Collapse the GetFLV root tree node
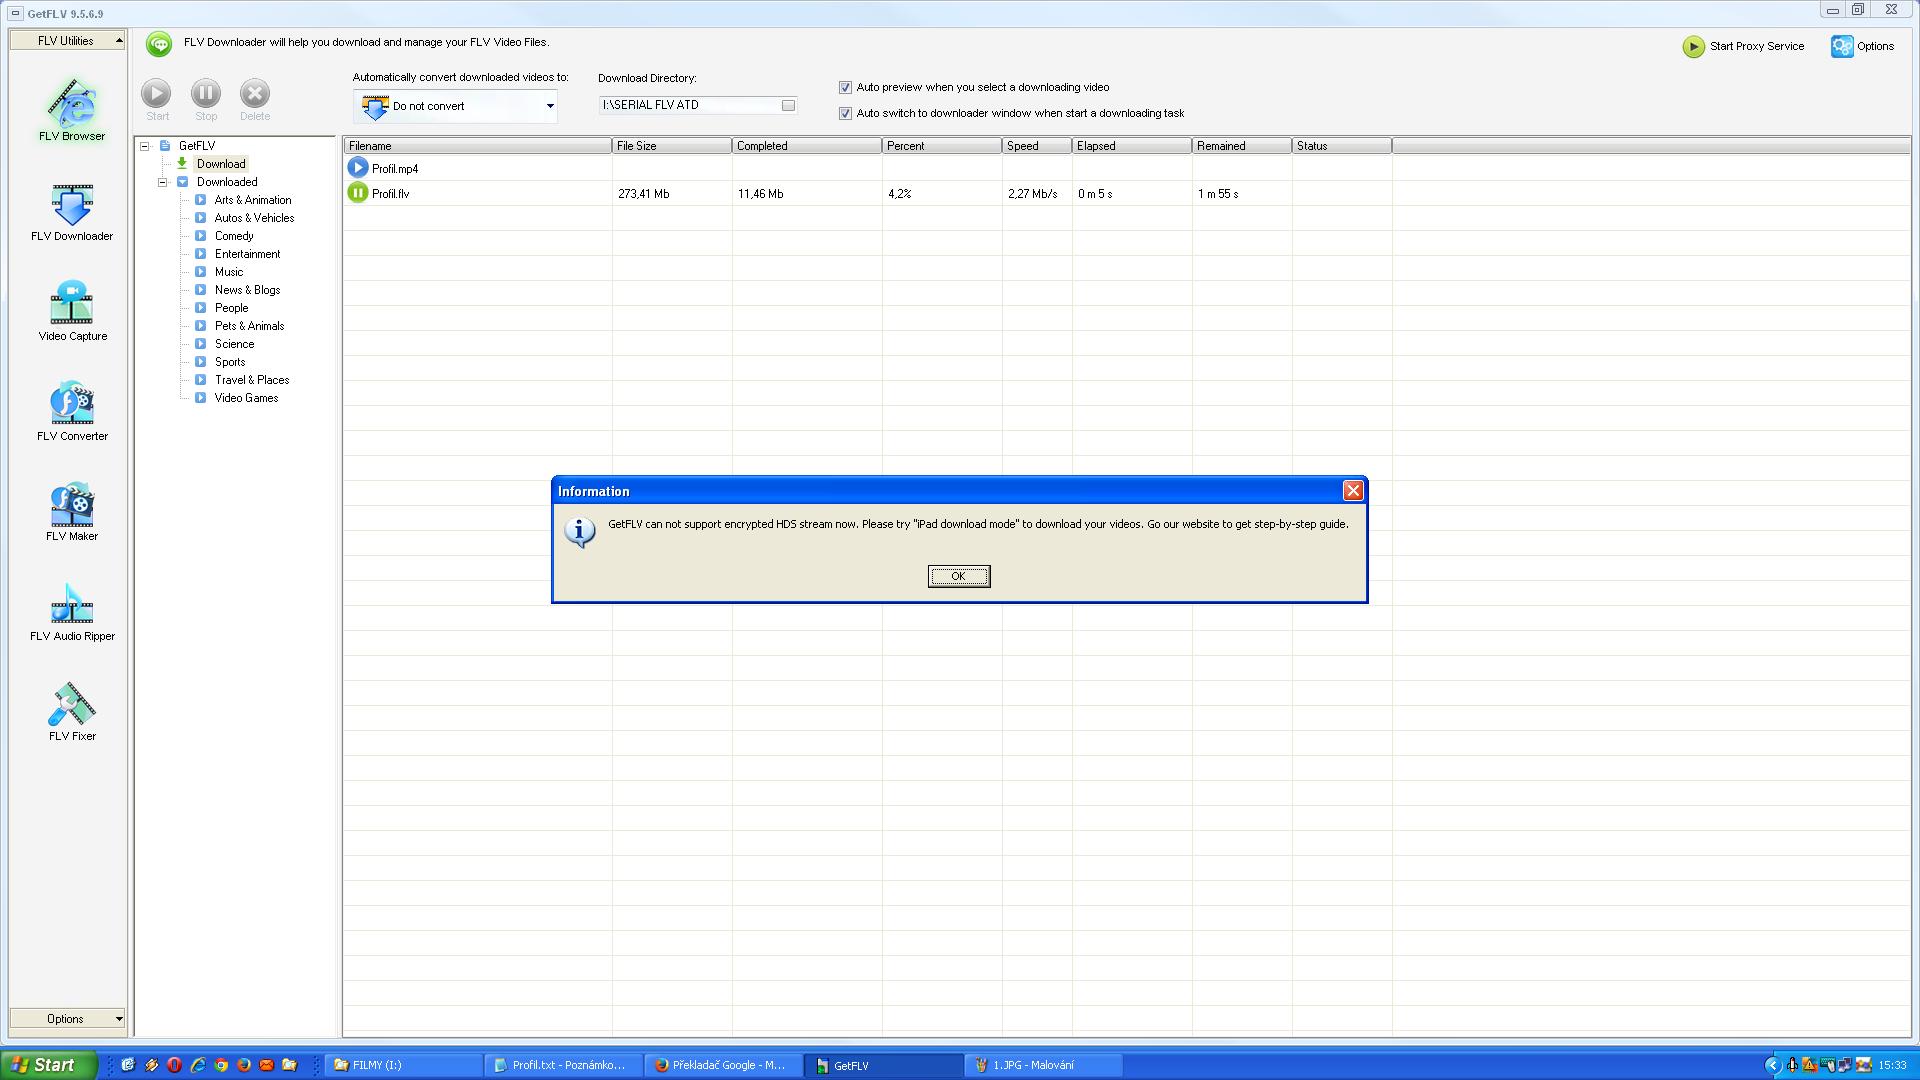Screen dimensions: 1920x1080 tap(145, 146)
